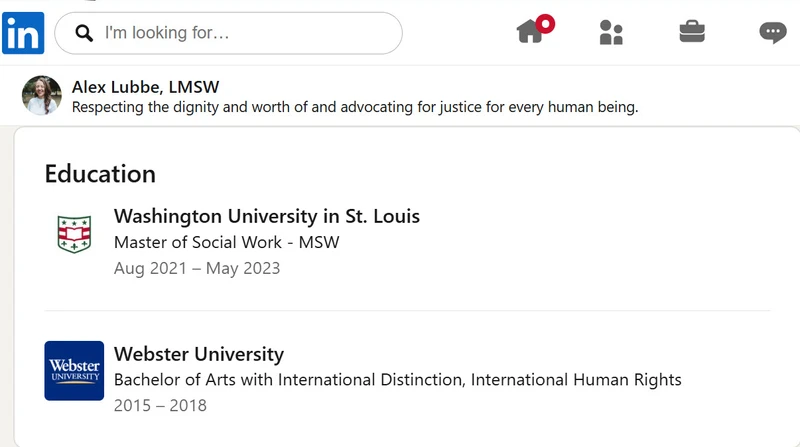Open the Webster University title link

point(199,354)
